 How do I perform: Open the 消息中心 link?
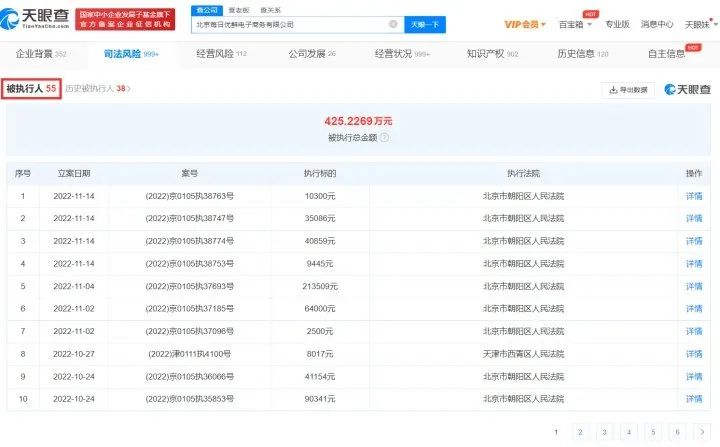click(x=657, y=24)
